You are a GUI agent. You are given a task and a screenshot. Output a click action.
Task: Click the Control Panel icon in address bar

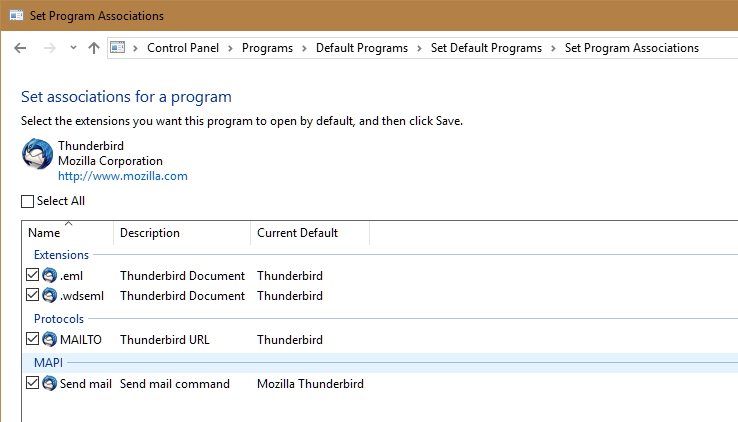tap(118, 48)
